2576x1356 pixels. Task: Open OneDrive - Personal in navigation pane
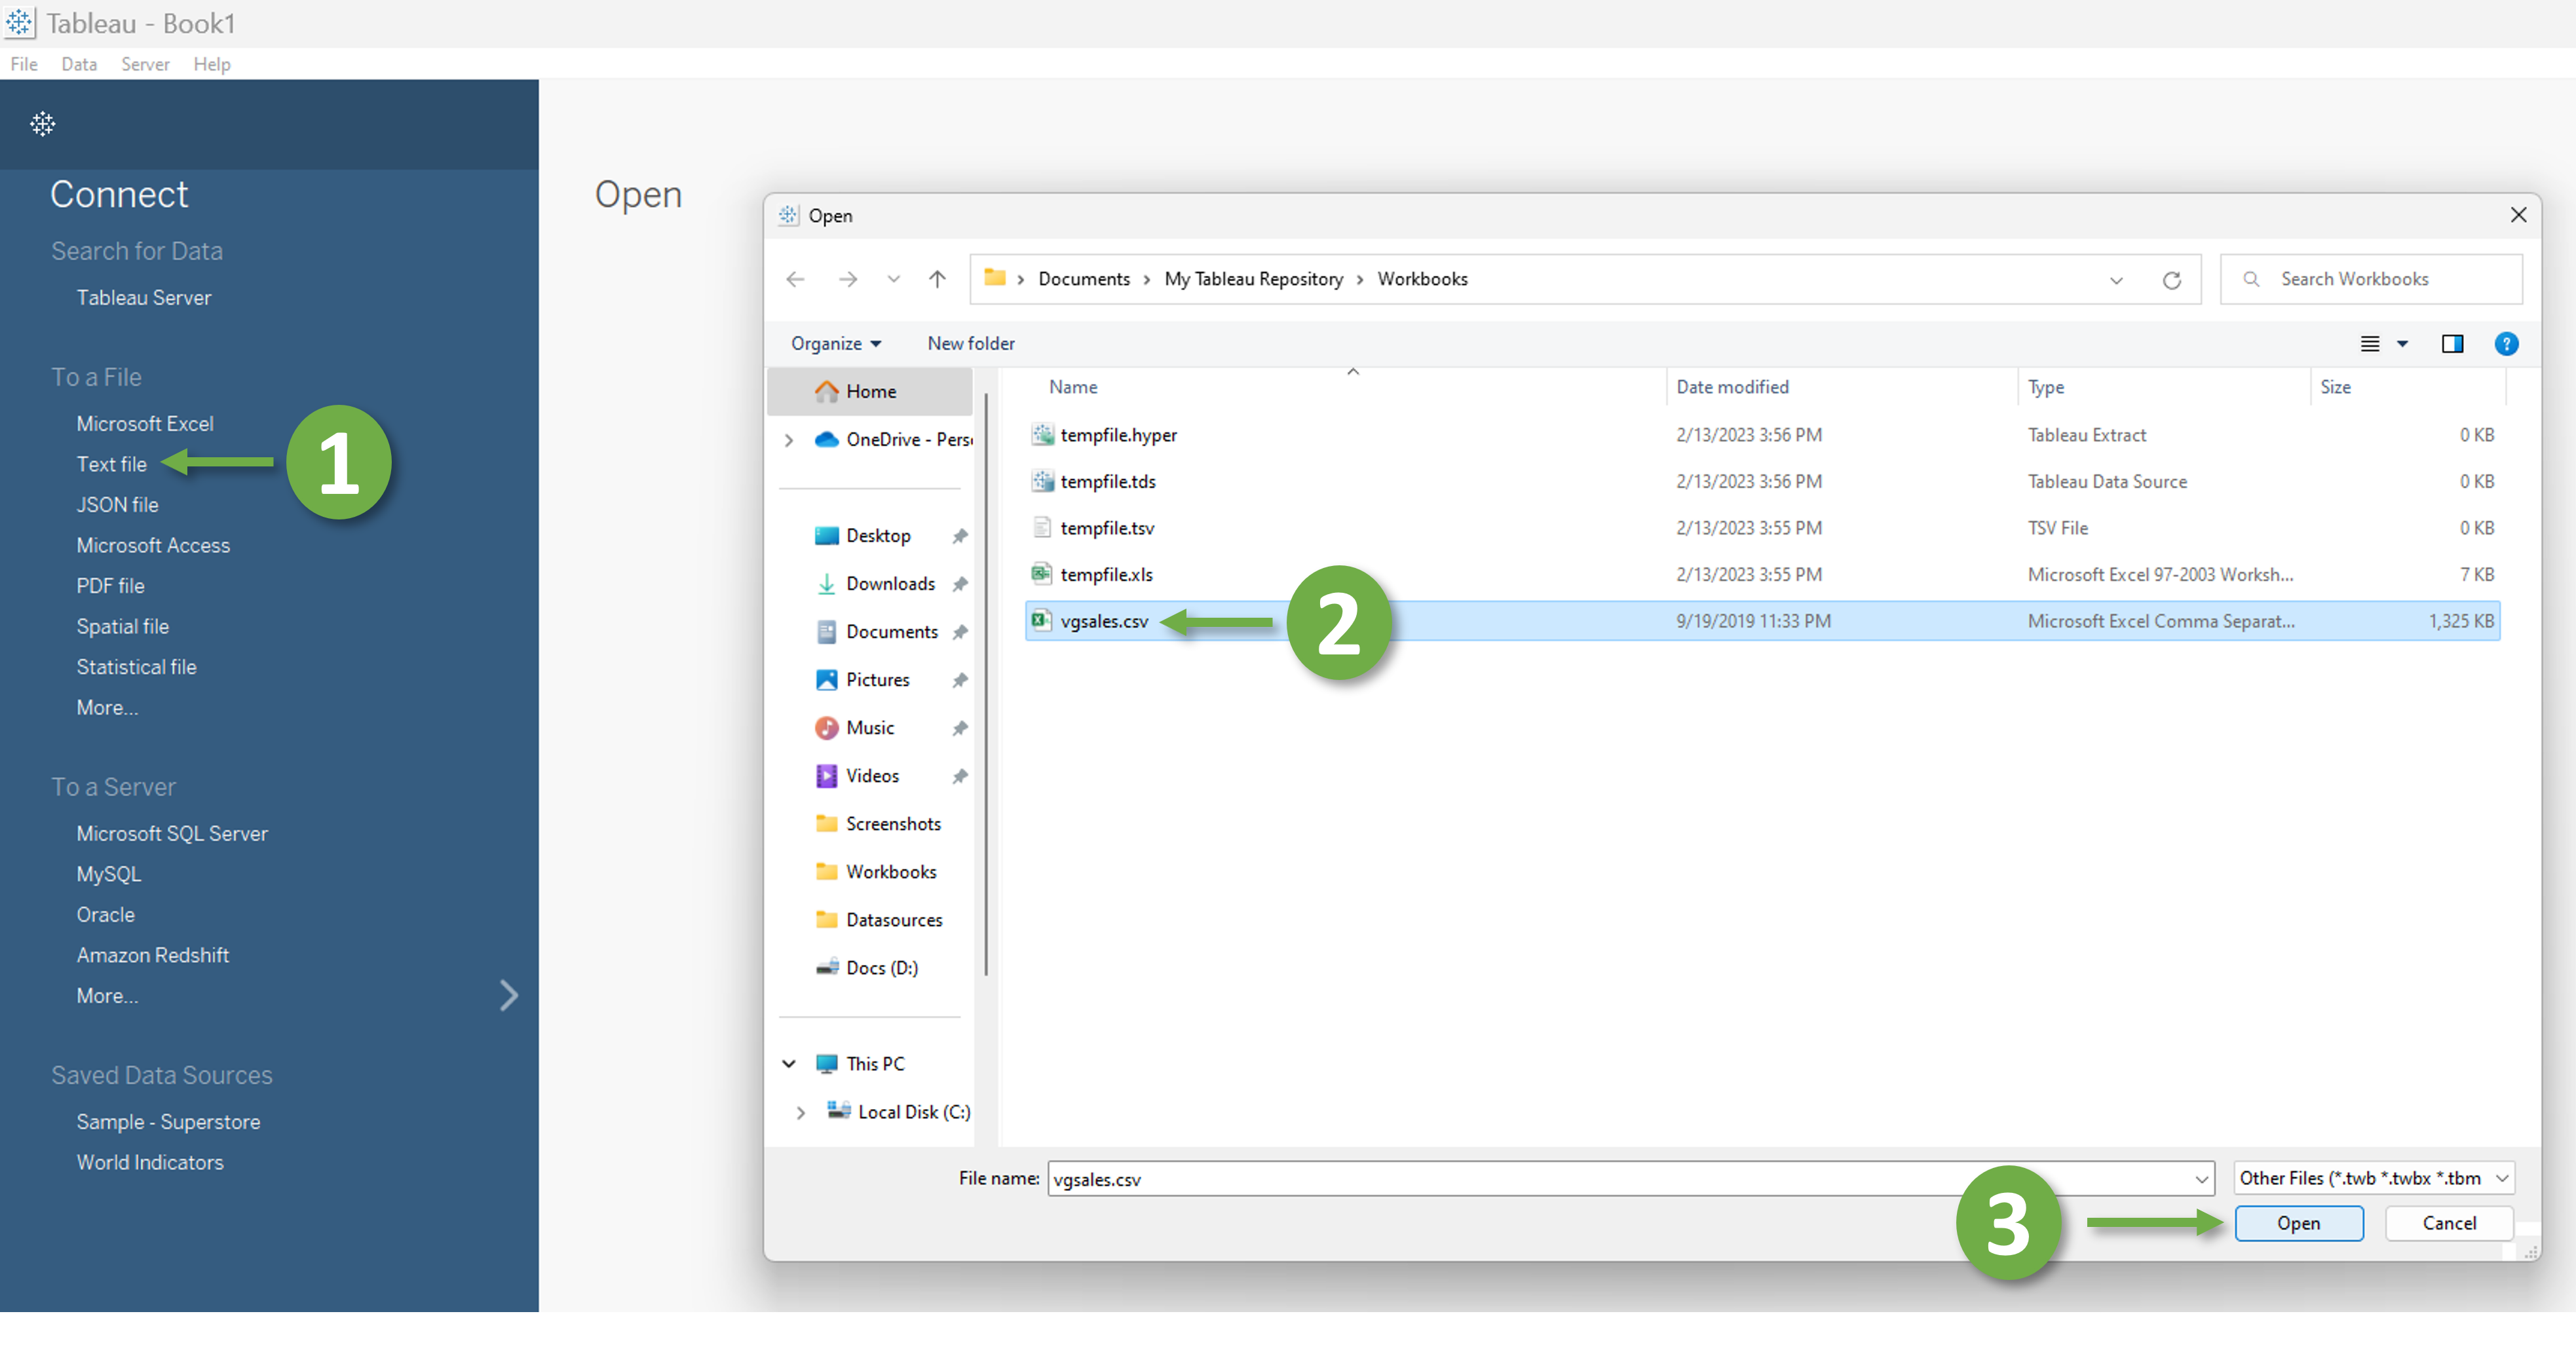coord(893,439)
